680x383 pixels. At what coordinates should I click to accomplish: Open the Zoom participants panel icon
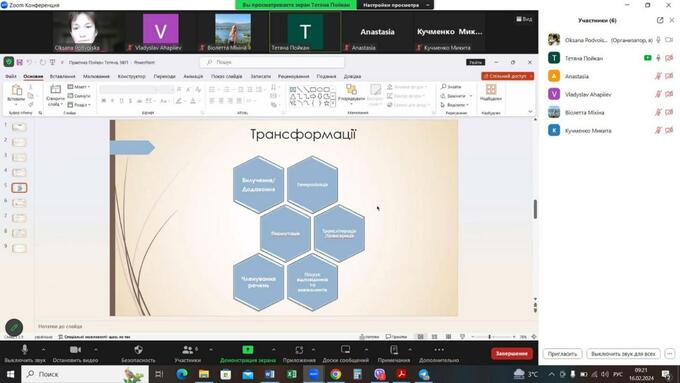[188, 350]
